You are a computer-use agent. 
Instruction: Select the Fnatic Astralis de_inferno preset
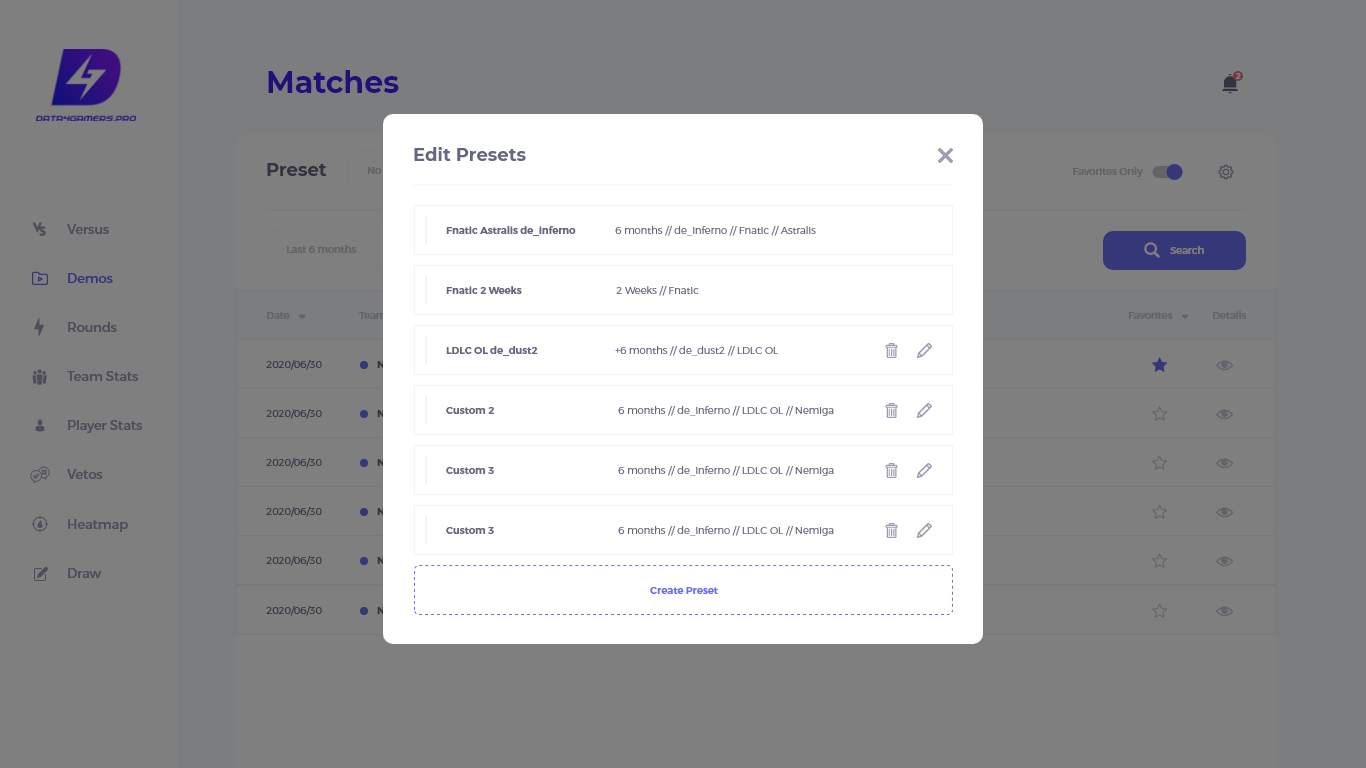pyautogui.click(x=683, y=230)
